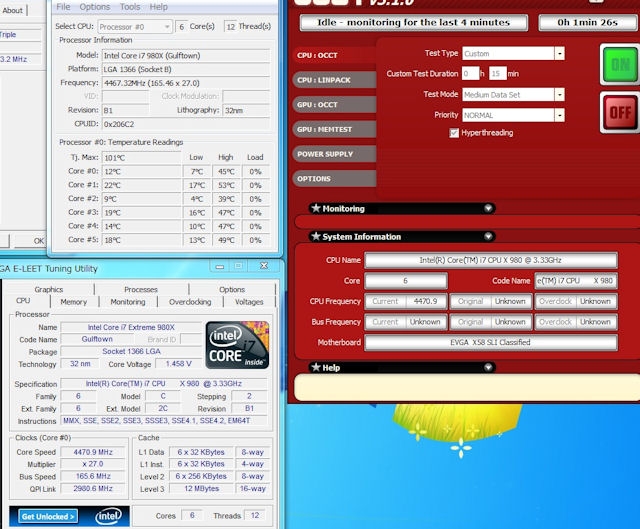Switch to the Graphics tab in E-LEET

[x=49, y=289]
